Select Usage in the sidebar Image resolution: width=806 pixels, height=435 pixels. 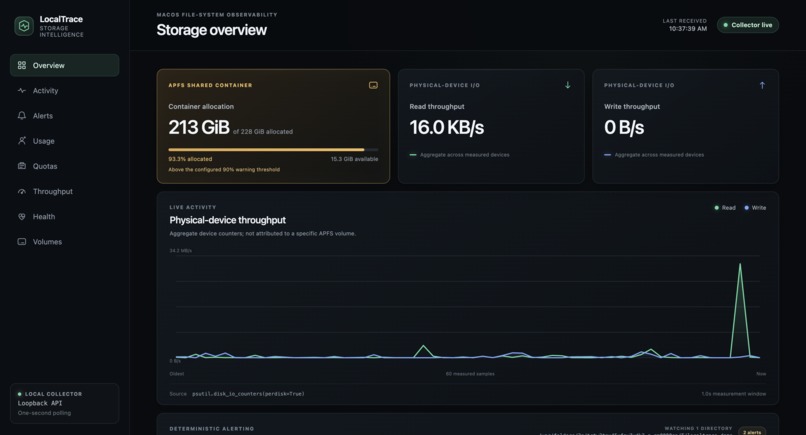[x=64, y=141]
